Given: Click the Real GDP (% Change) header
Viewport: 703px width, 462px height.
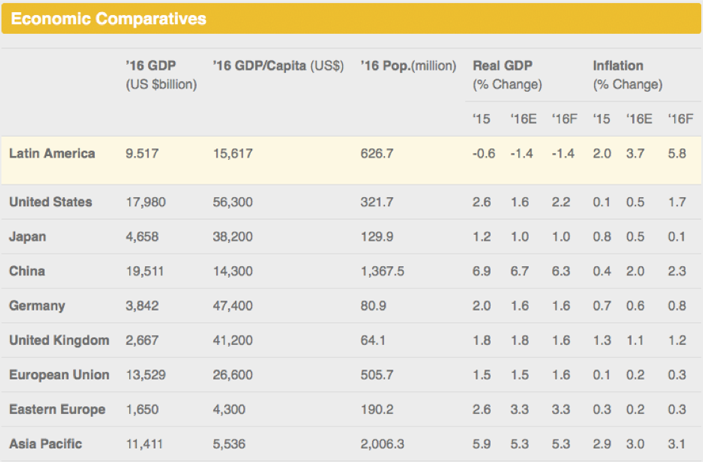Looking at the screenshot, I should coord(507,75).
